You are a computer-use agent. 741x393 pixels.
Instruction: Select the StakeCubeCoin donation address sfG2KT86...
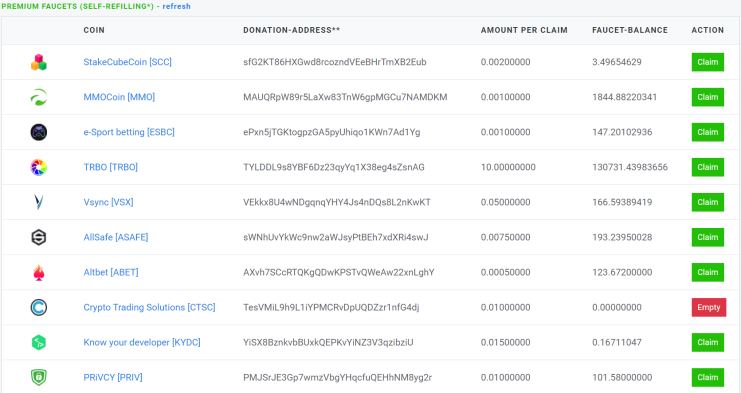click(335, 62)
